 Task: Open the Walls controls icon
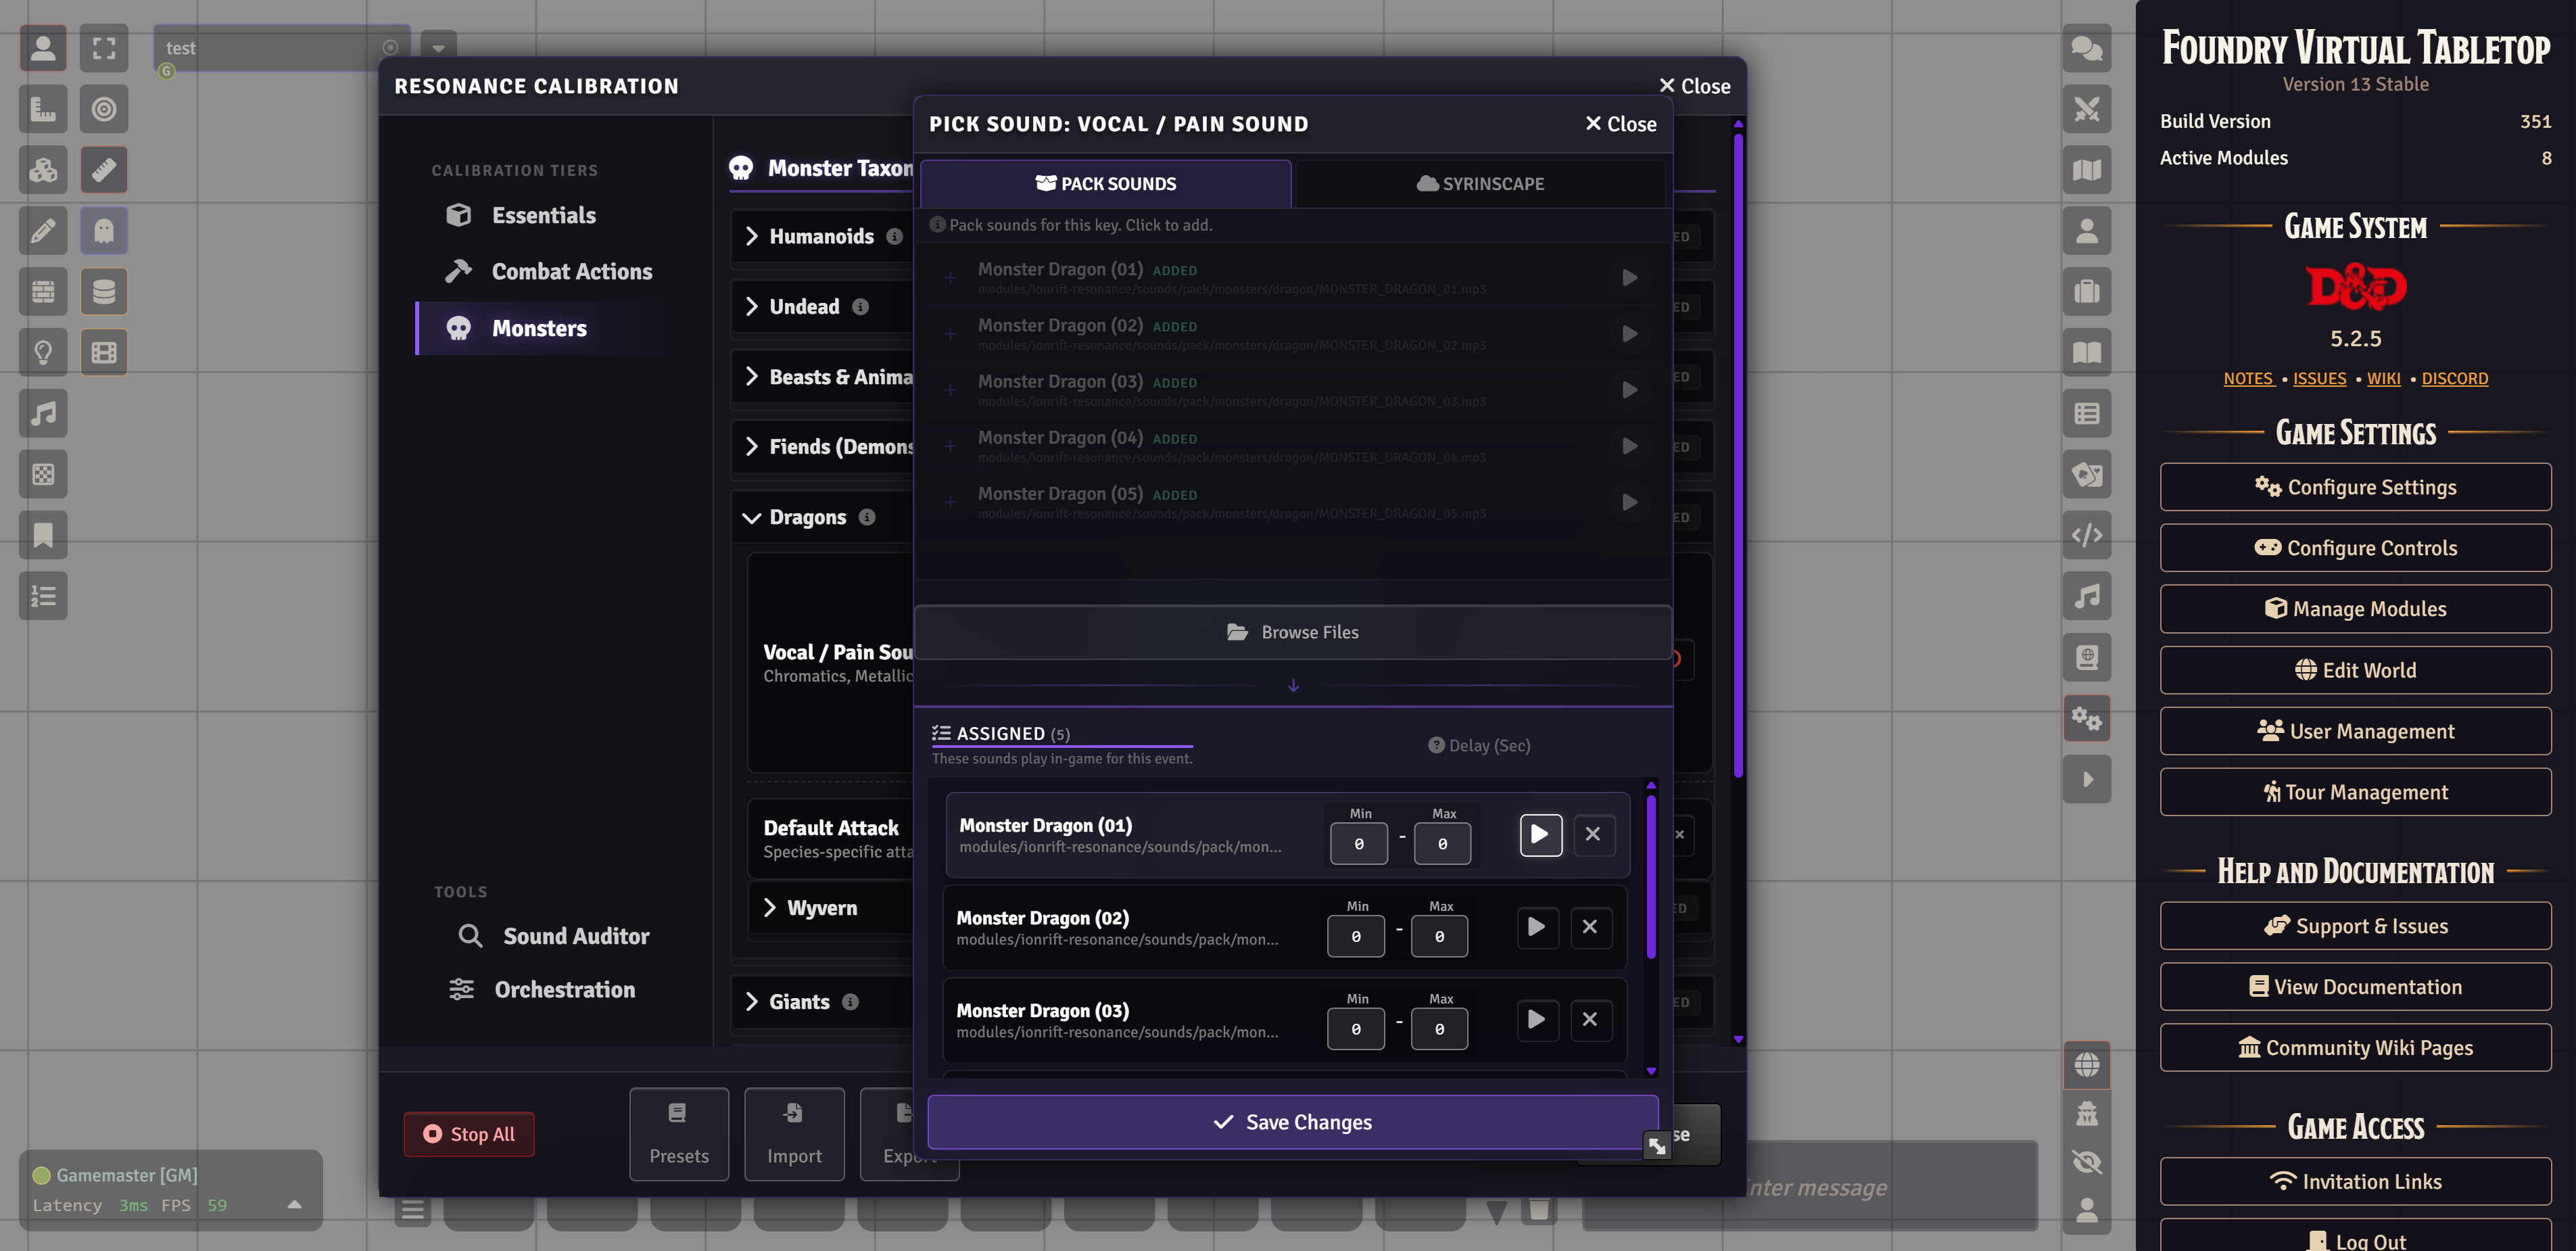pos(43,292)
